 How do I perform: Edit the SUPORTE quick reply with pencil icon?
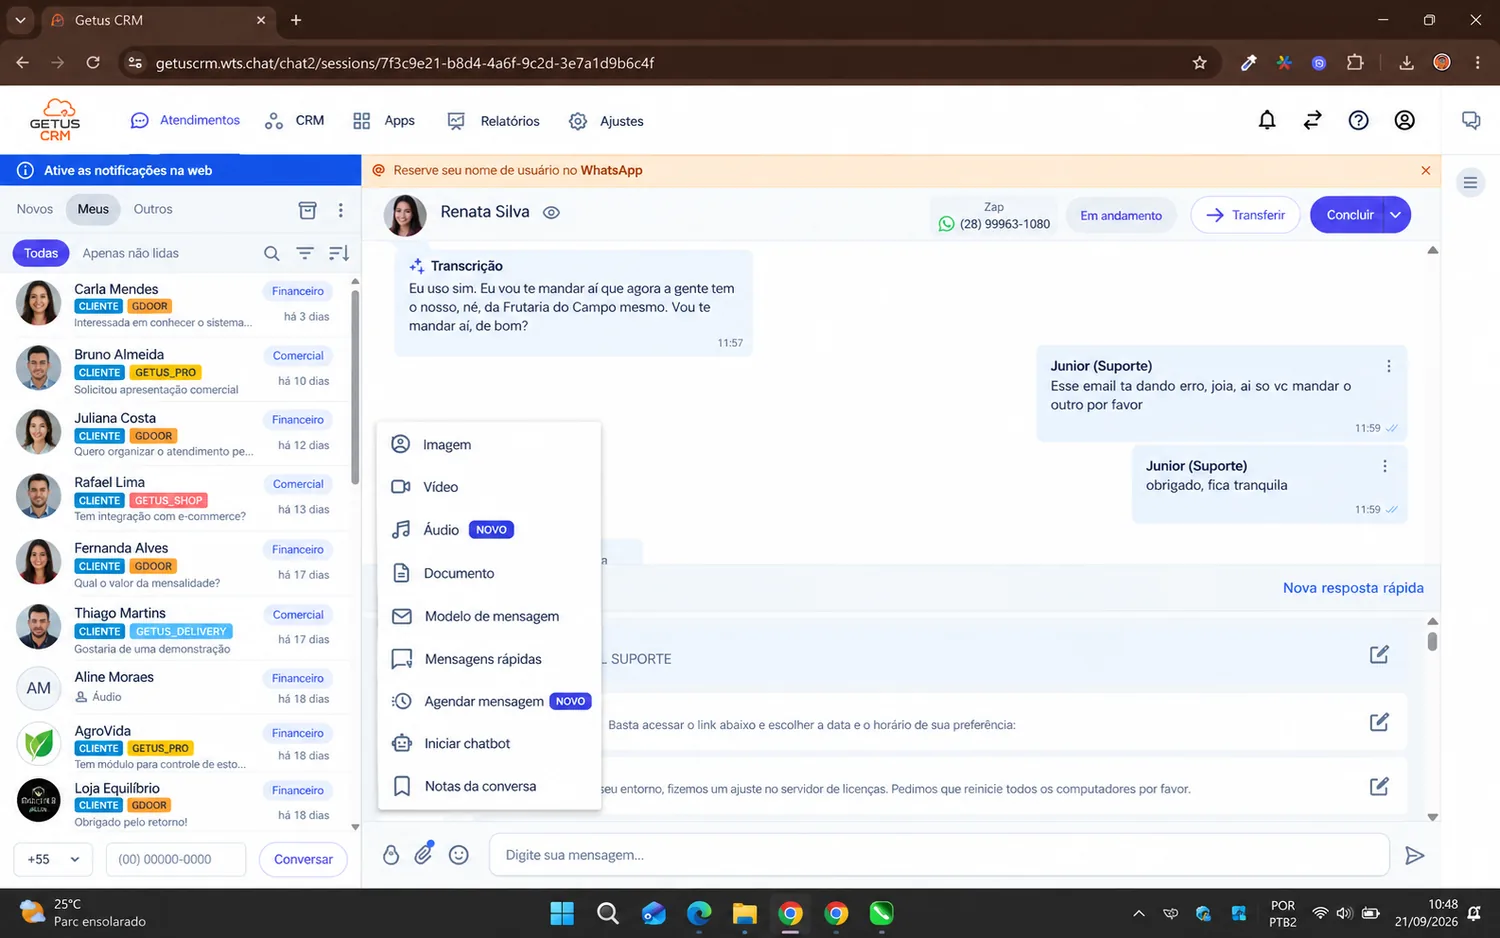pos(1379,655)
